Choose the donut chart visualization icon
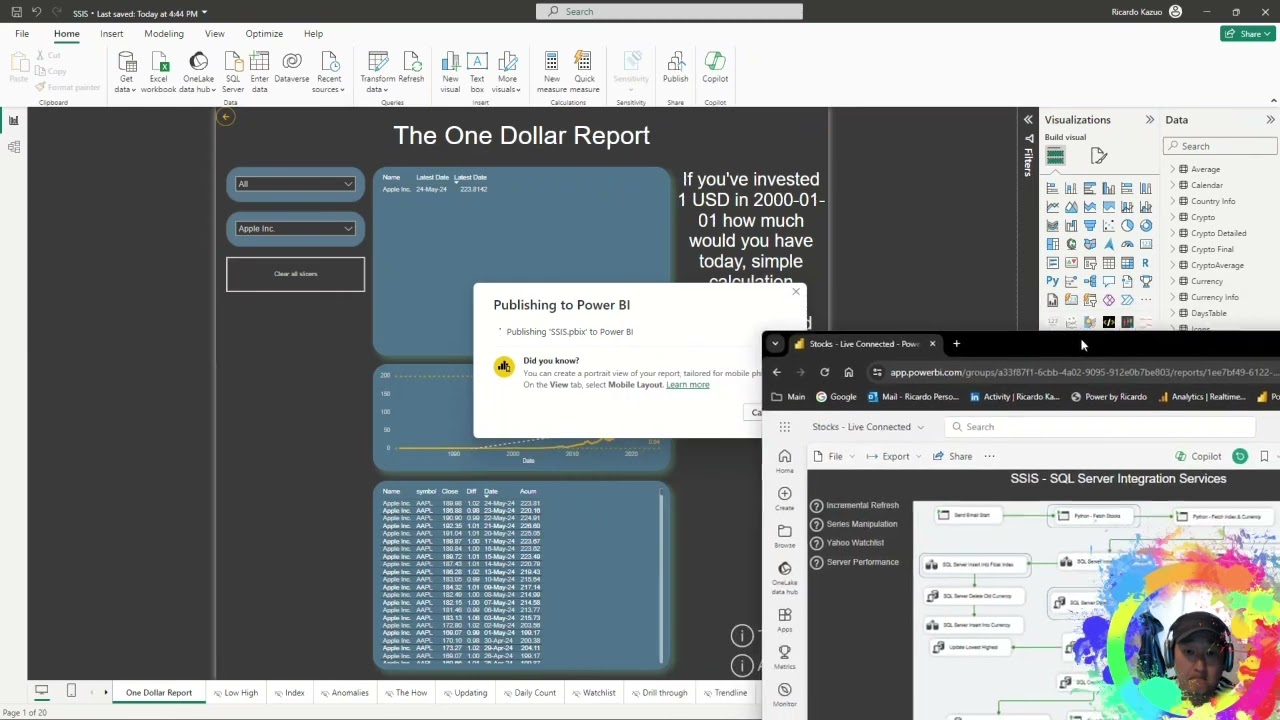The width and height of the screenshot is (1280, 720). tap(1145, 225)
